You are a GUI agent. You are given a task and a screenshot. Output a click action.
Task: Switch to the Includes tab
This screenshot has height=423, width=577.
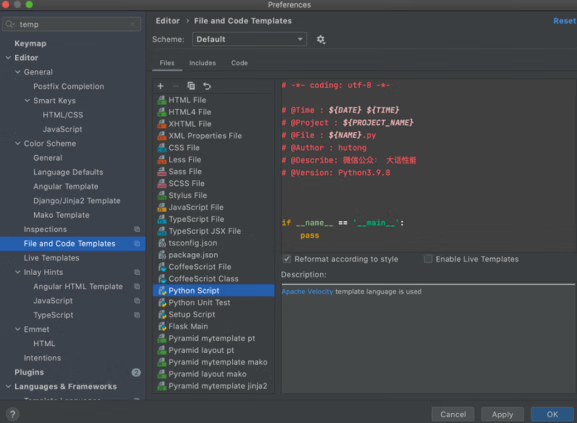point(202,63)
